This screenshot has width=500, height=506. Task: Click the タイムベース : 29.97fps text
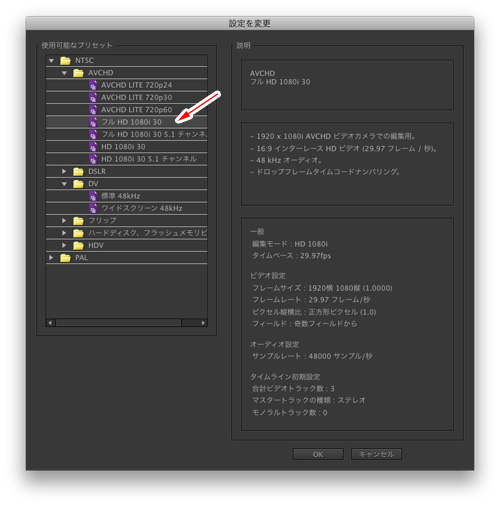291,256
